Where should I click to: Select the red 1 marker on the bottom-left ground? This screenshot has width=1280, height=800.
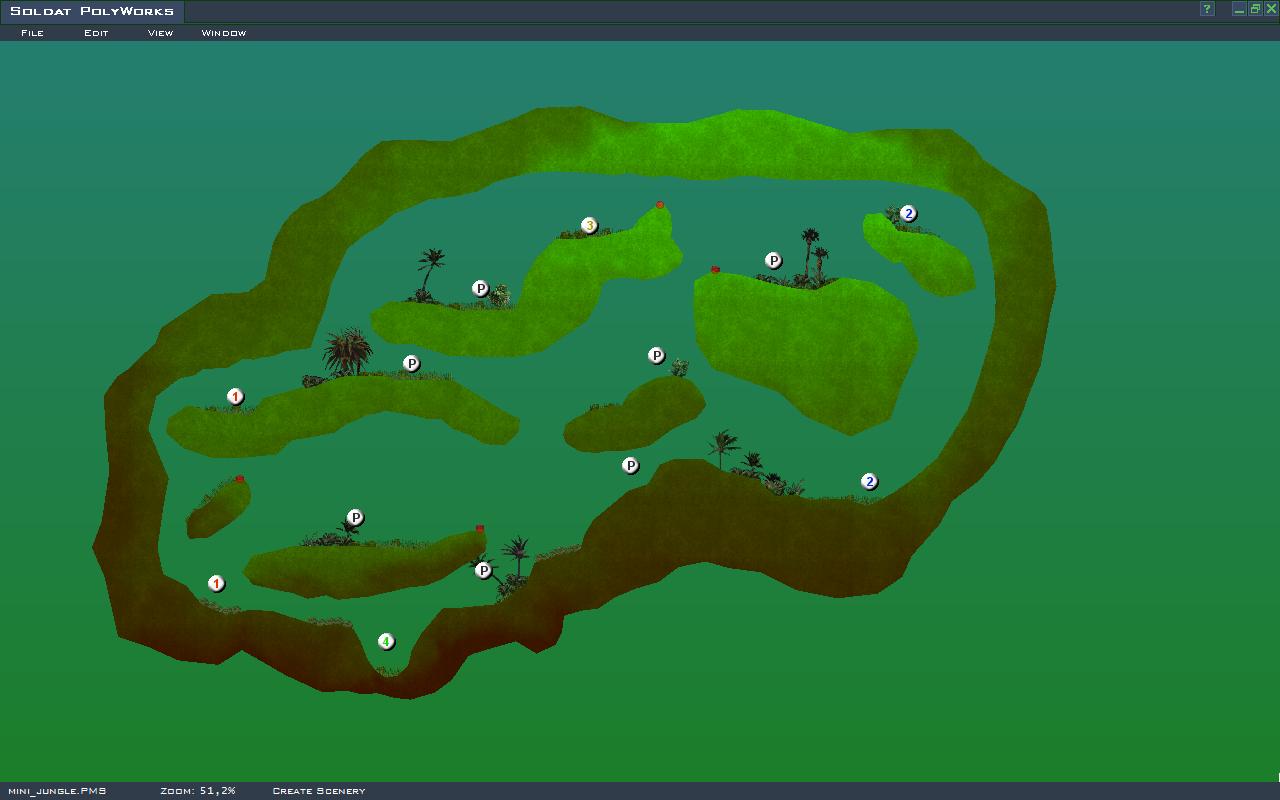(x=216, y=584)
